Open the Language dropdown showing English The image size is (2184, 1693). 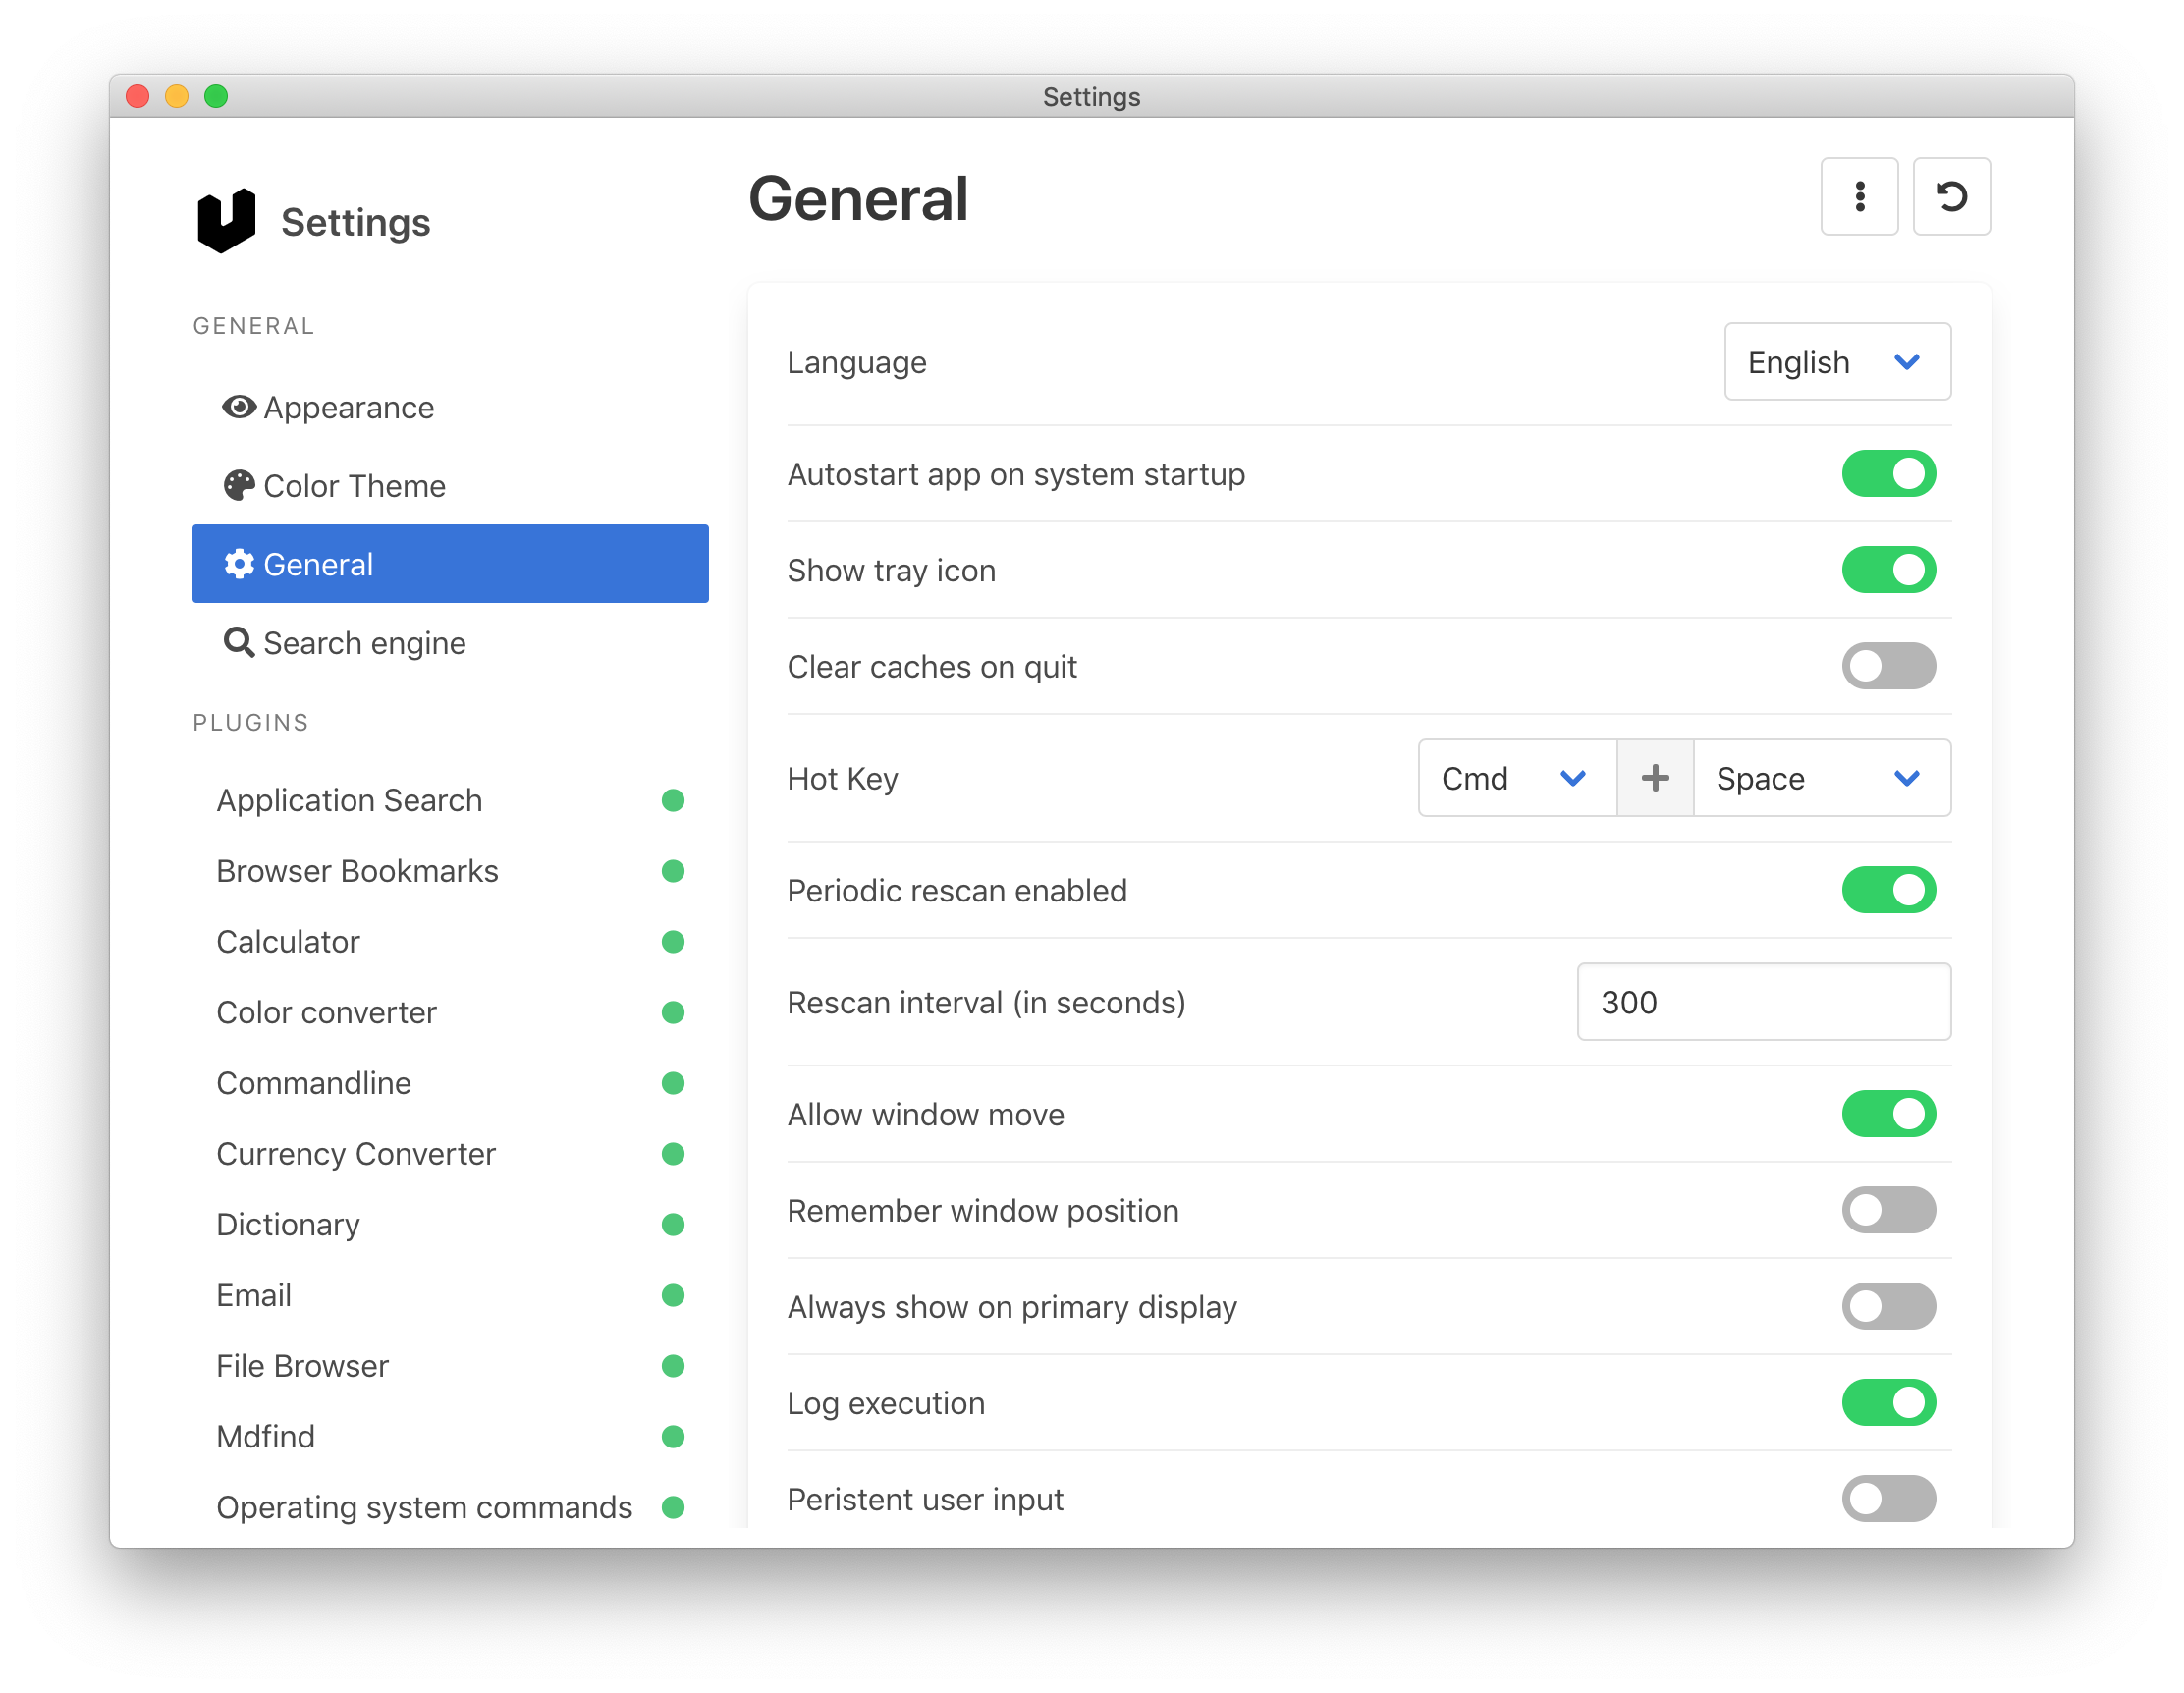(1836, 362)
